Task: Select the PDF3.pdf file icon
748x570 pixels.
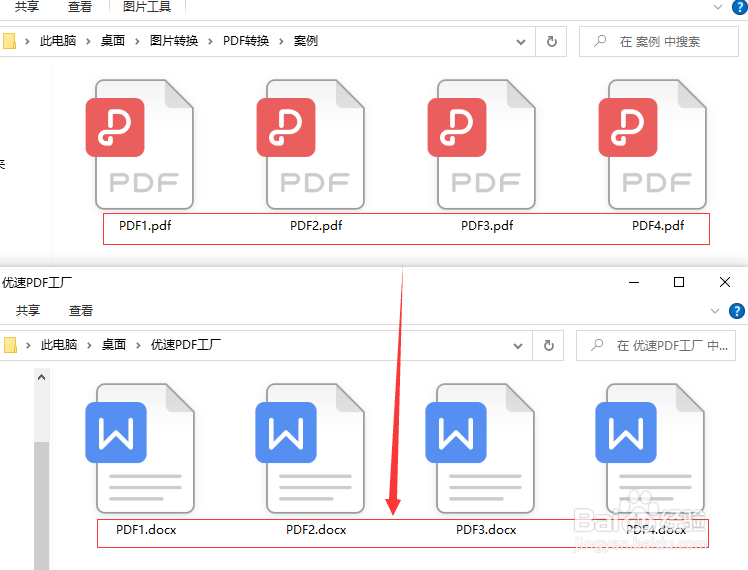Action: (481, 144)
